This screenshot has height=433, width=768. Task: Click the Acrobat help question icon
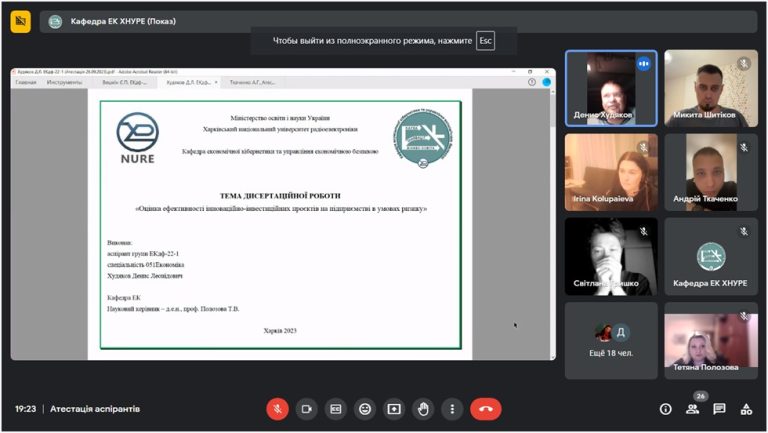(x=532, y=82)
